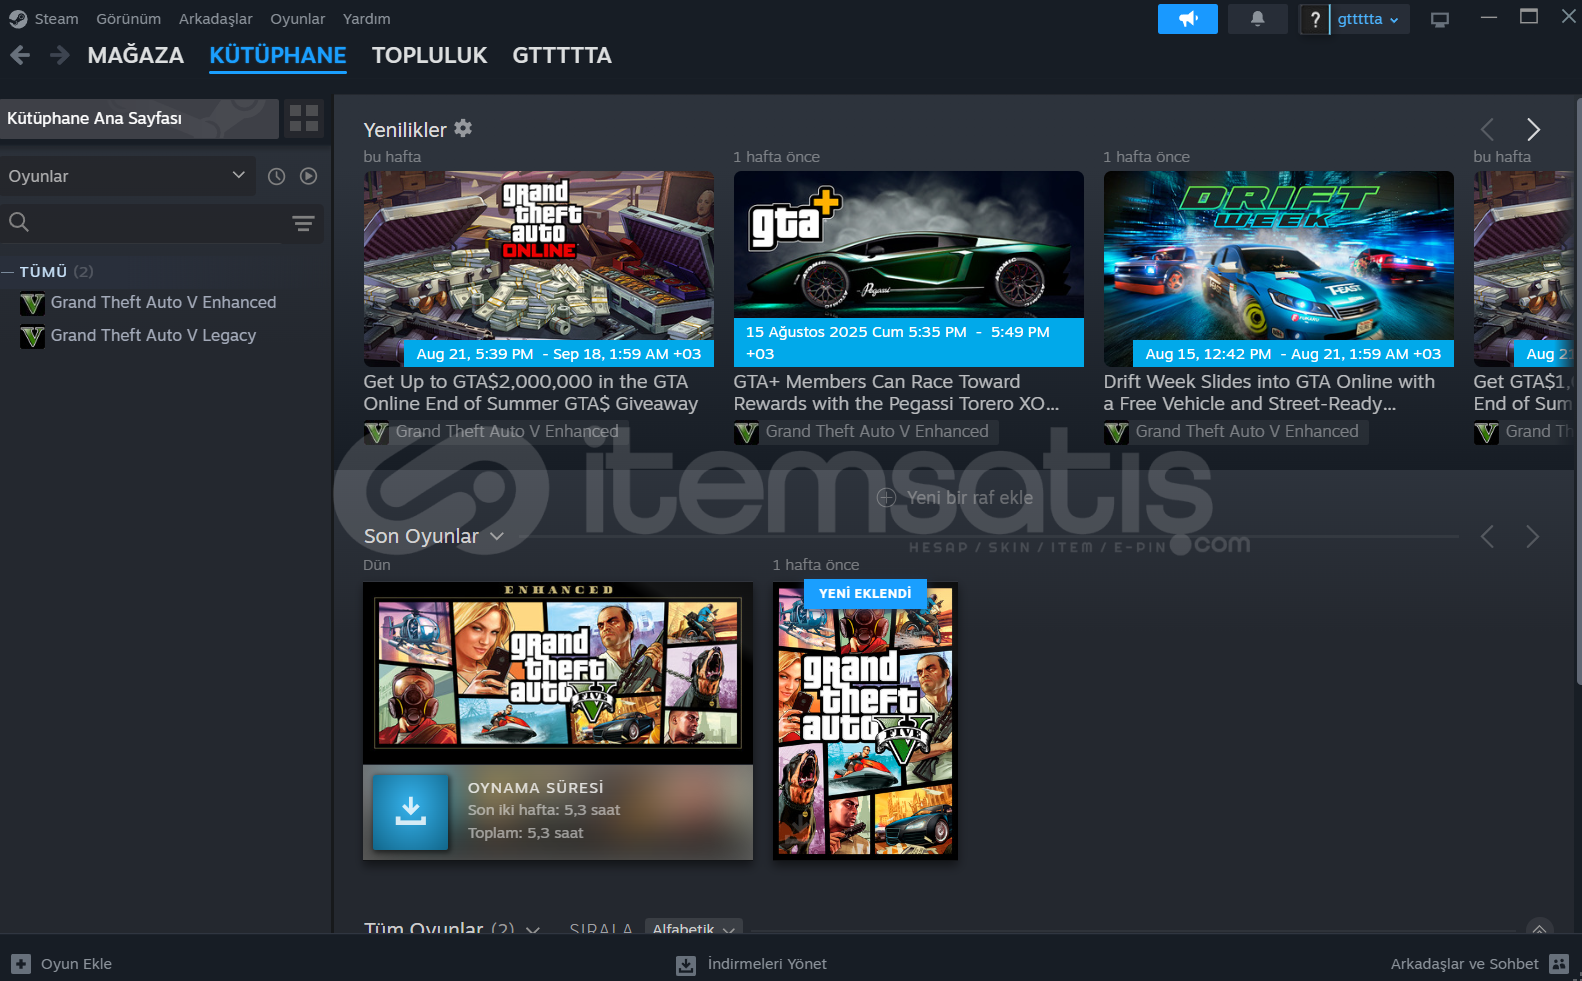The width and height of the screenshot is (1582, 981).
Task: Navigate back with the left arrow
Action: pyautogui.click(x=20, y=55)
